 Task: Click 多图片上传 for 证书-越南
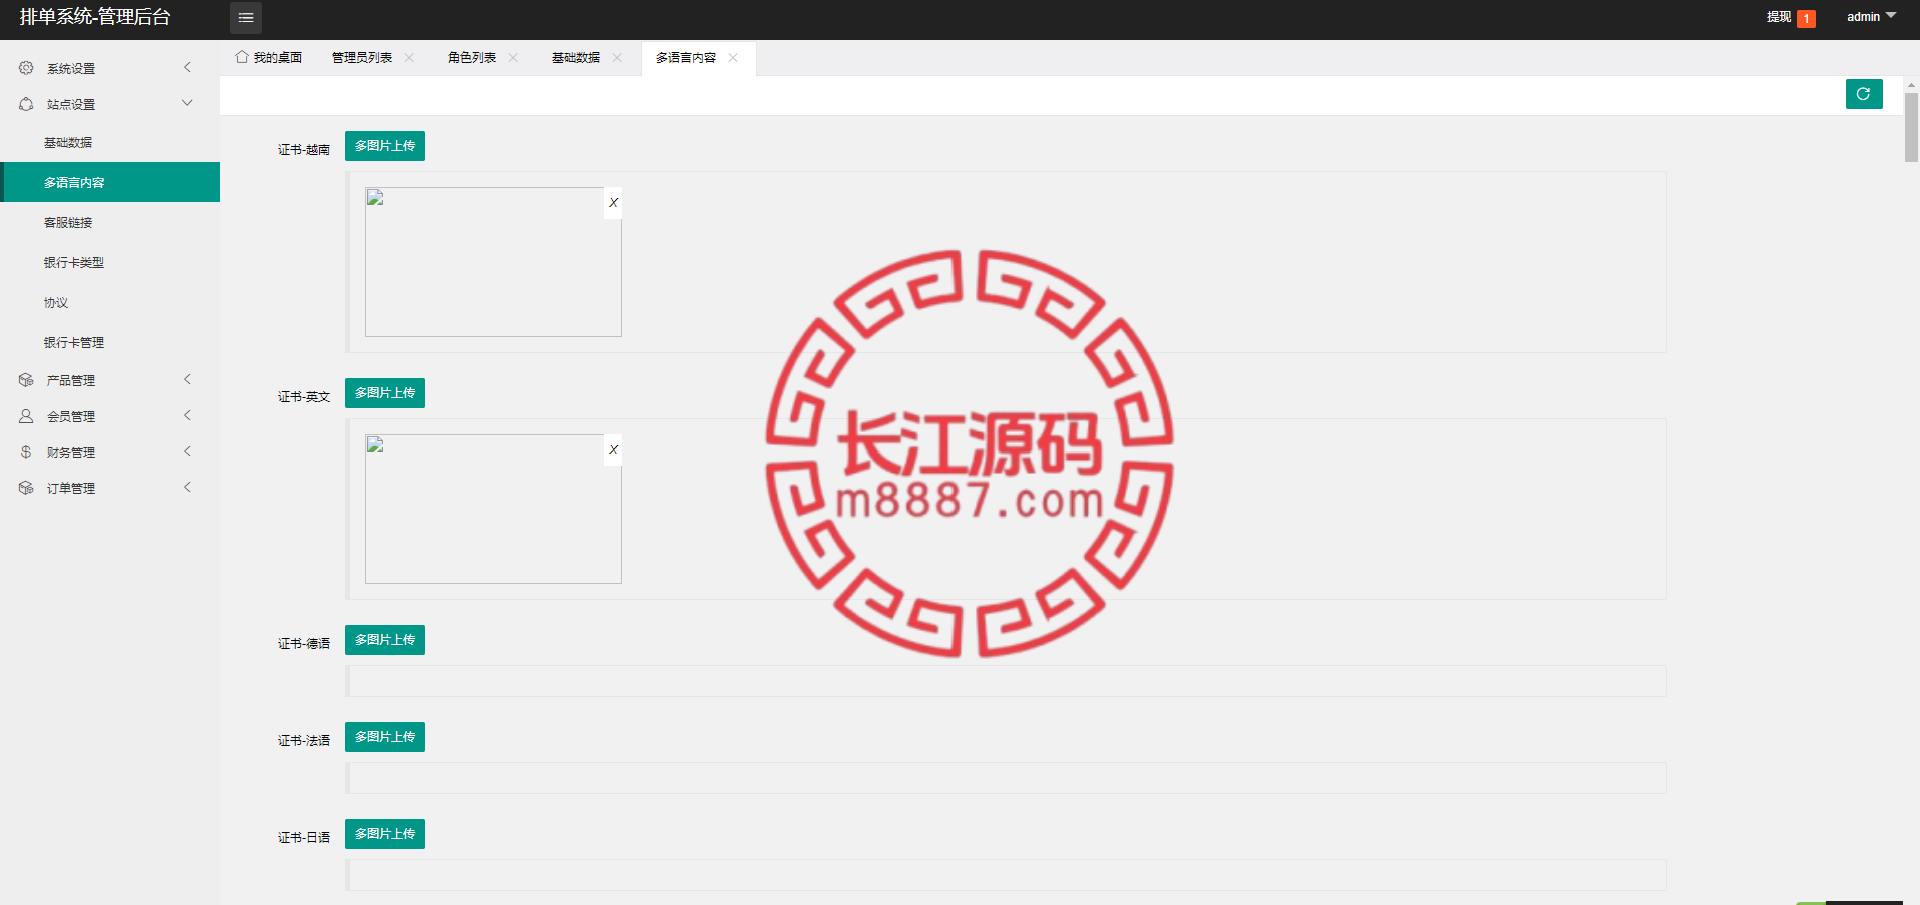point(385,146)
